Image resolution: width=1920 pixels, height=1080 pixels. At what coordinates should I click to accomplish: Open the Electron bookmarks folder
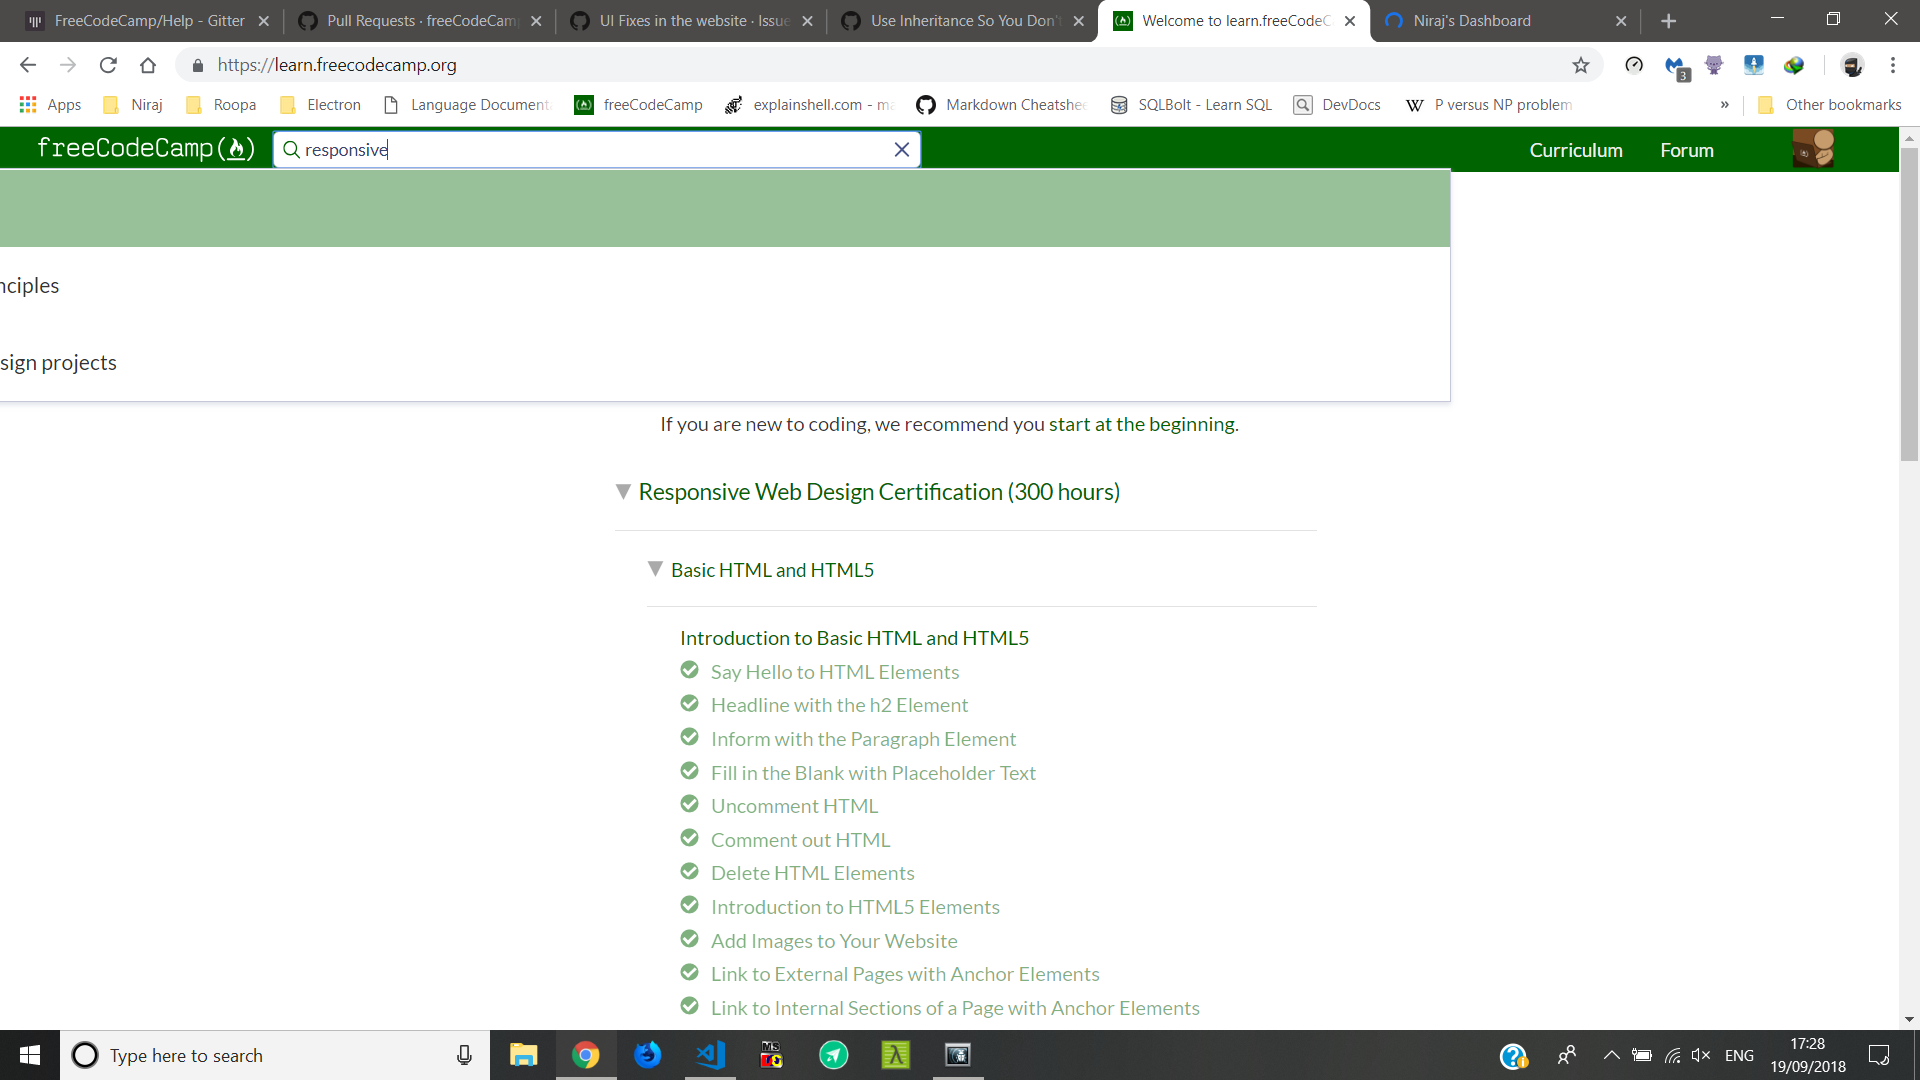[320, 104]
